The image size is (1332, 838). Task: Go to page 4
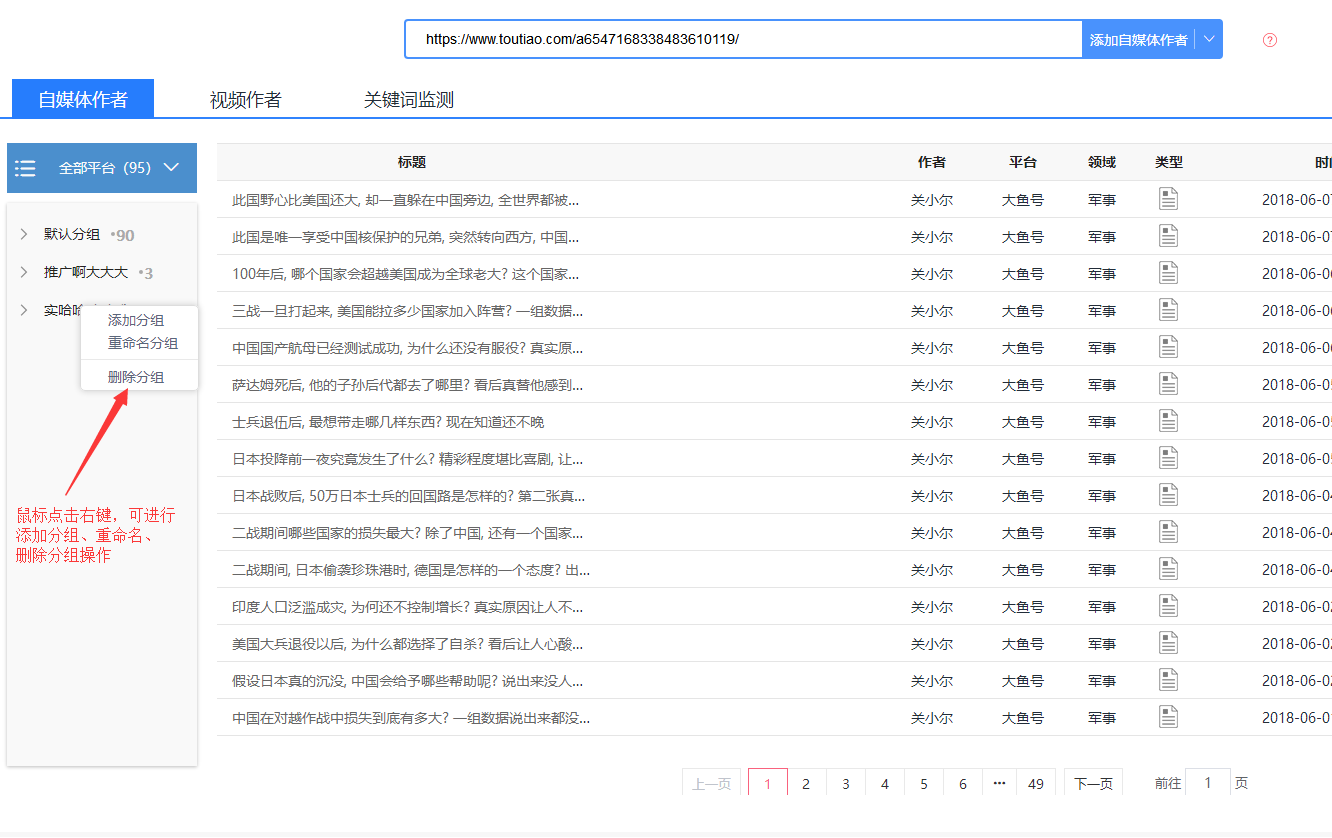884,784
